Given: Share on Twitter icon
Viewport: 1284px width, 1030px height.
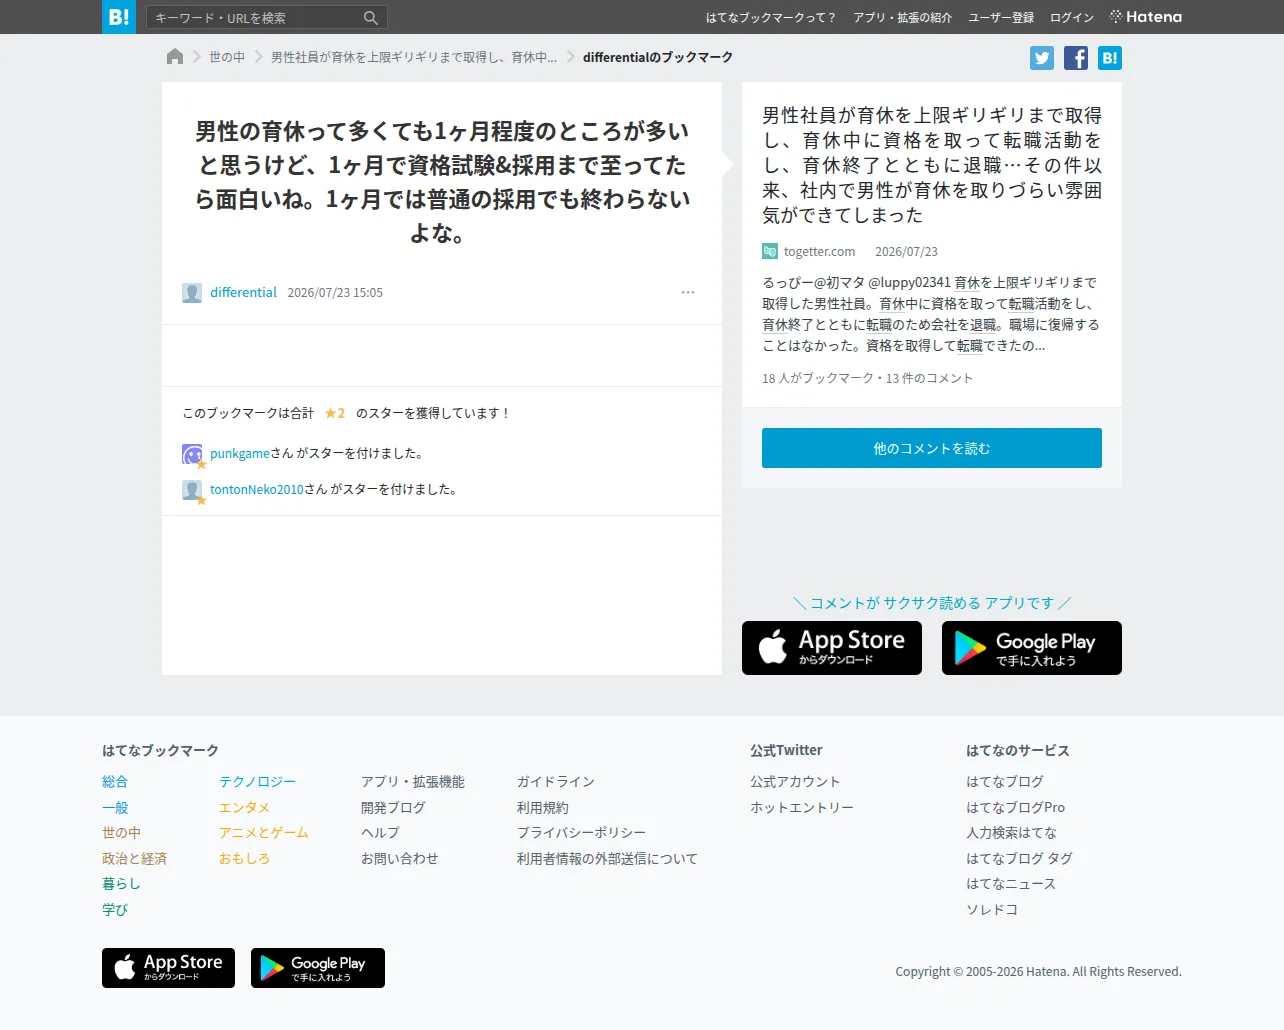Looking at the screenshot, I should (x=1042, y=58).
